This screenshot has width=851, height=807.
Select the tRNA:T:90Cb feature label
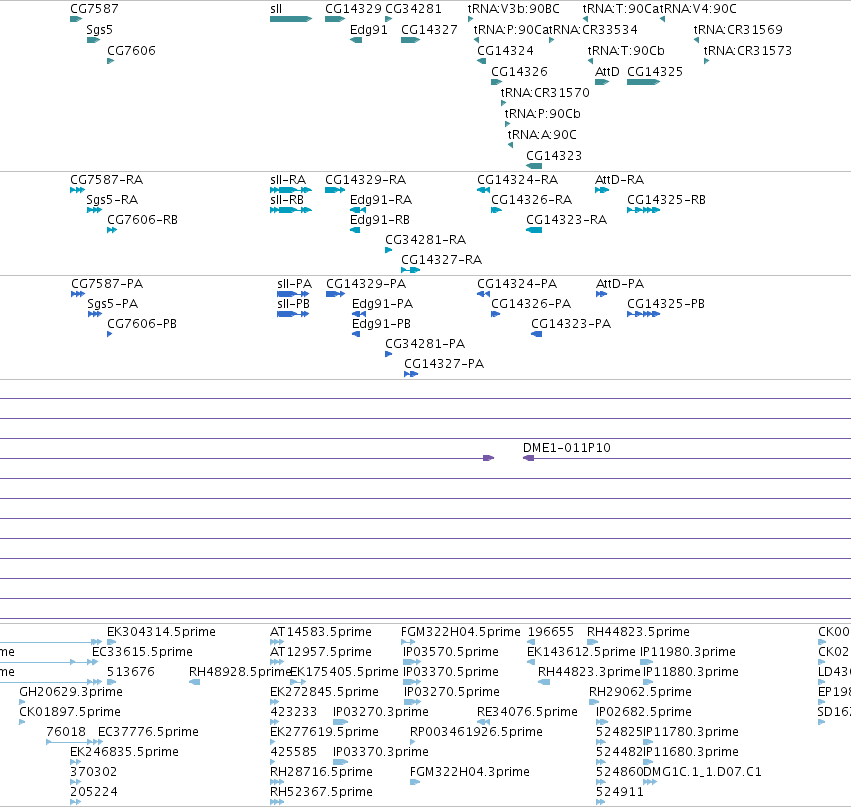(626, 50)
